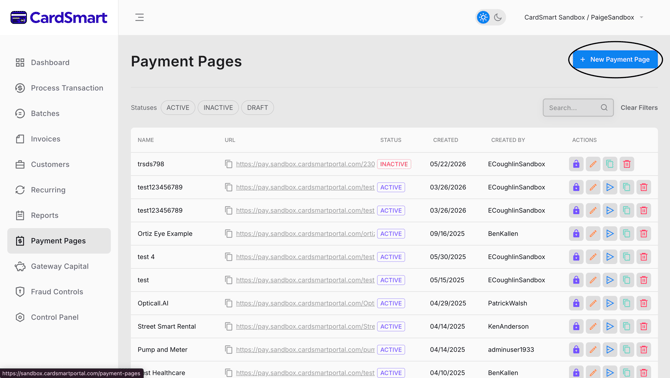Delete the Pump and Meter page
Viewport: 670px width, 378px height.
(x=644, y=349)
